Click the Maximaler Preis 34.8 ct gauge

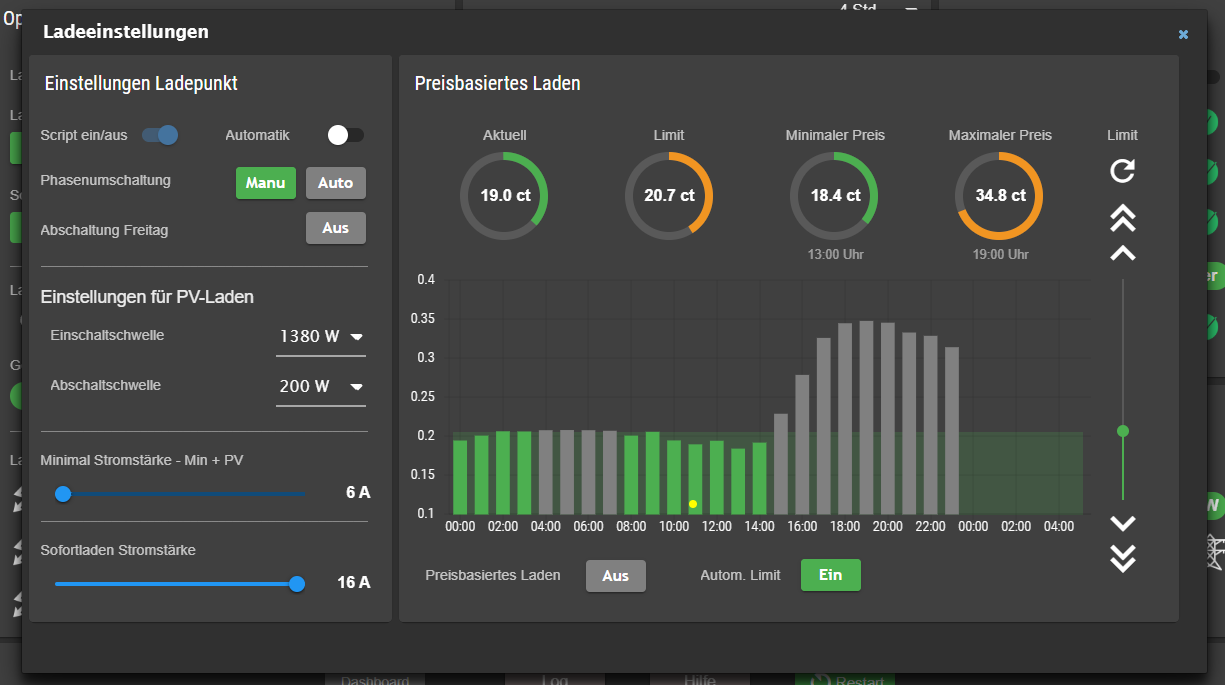click(x=999, y=196)
